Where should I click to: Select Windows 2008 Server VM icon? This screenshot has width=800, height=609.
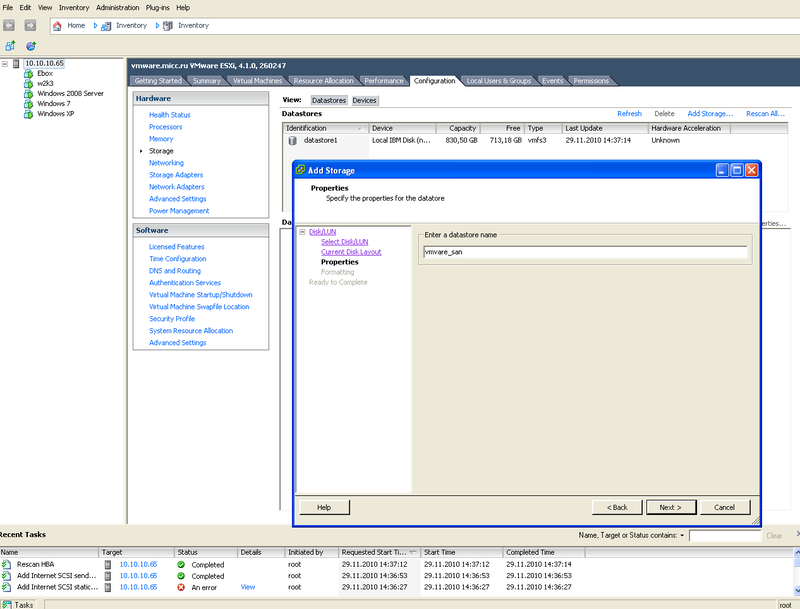coord(29,93)
